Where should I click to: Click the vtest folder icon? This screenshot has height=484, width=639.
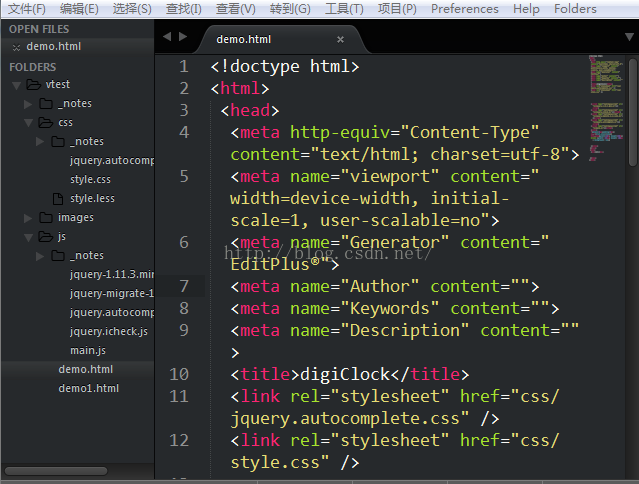click(34, 85)
